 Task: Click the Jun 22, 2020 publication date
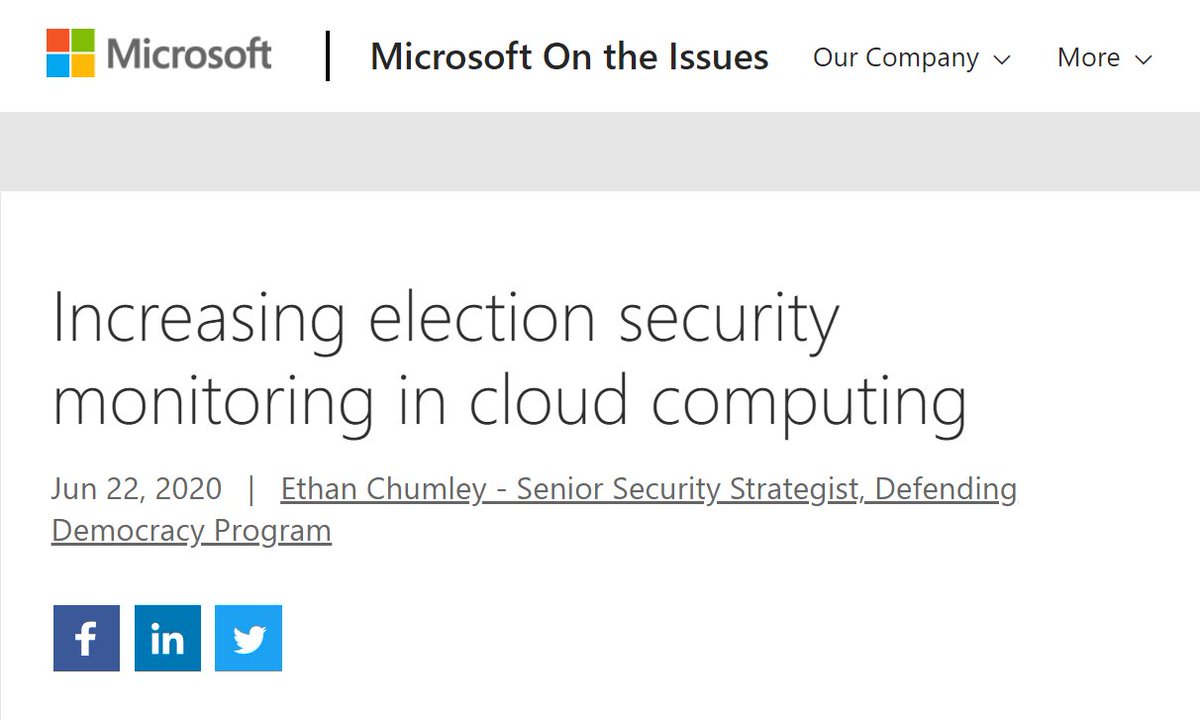pos(136,489)
